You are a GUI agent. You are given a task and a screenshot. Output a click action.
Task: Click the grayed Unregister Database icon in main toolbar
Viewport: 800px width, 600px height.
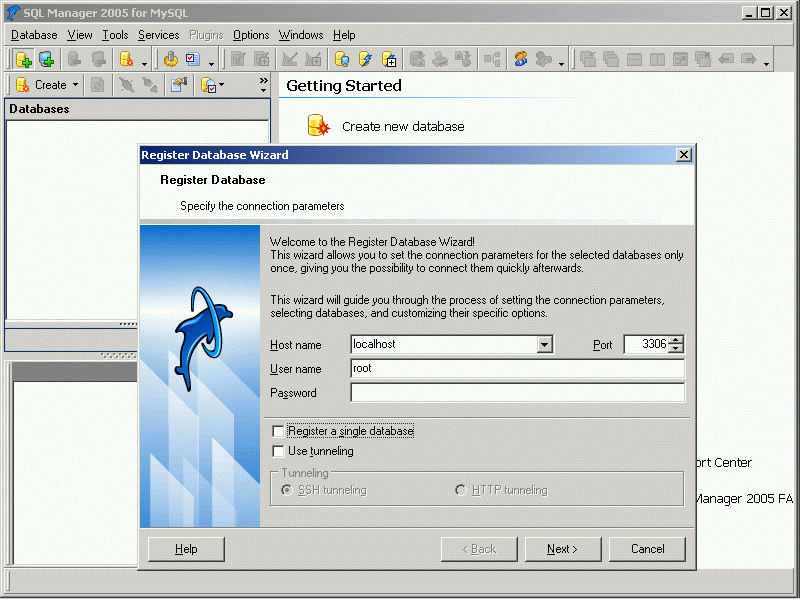pos(74,59)
